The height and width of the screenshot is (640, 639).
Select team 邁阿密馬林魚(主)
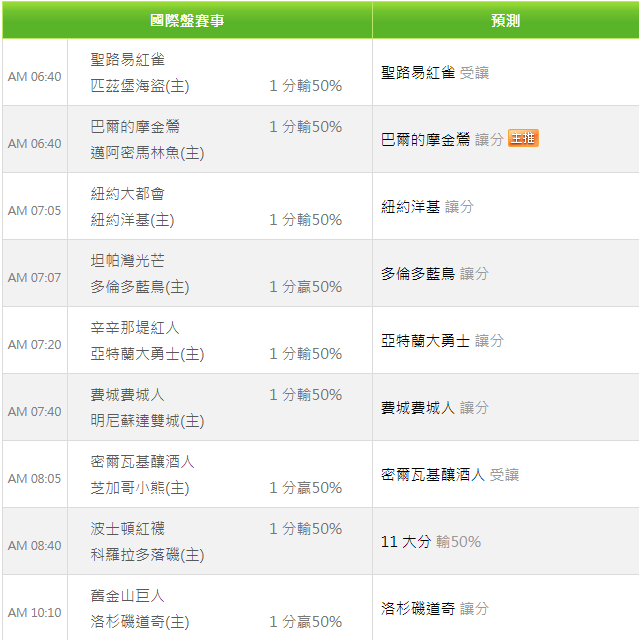147,153
